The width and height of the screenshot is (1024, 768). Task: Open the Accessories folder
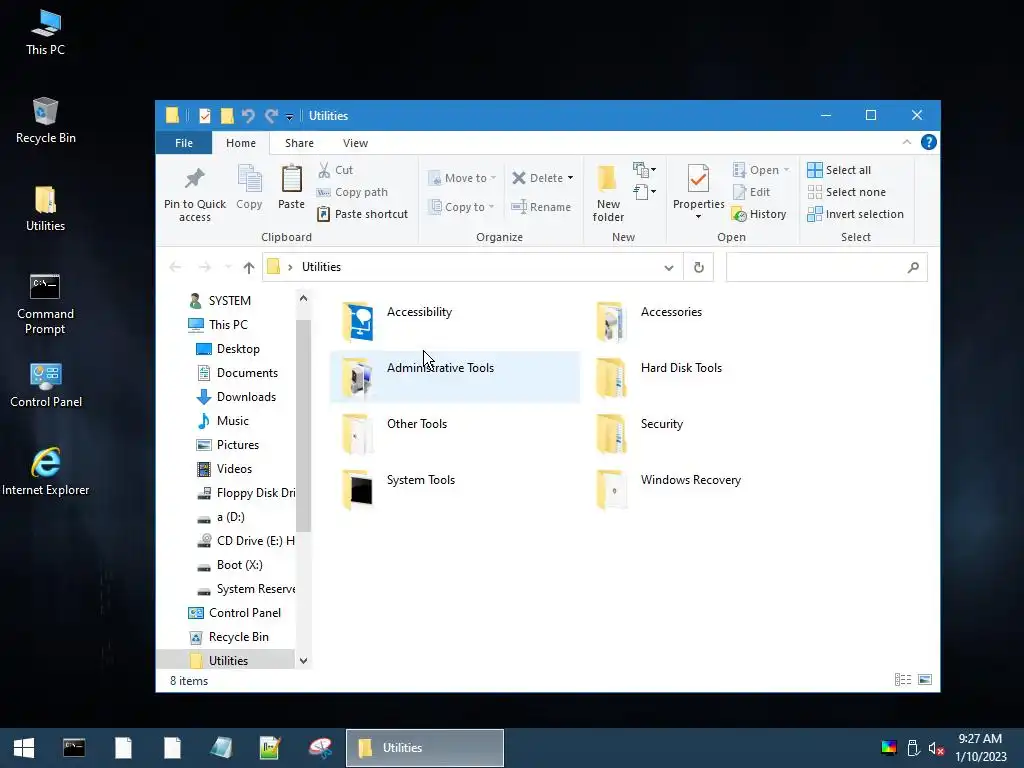click(x=650, y=321)
